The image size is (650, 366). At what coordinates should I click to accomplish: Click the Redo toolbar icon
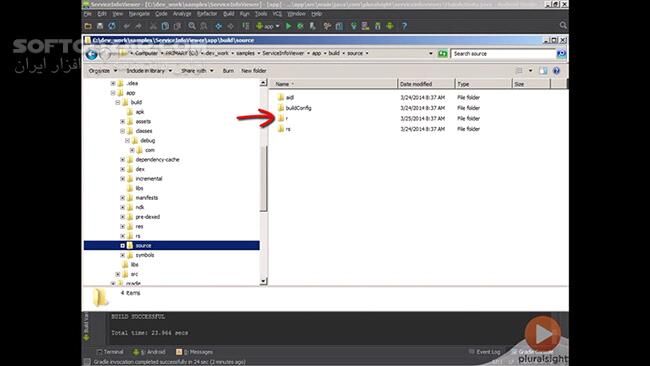click(138, 26)
